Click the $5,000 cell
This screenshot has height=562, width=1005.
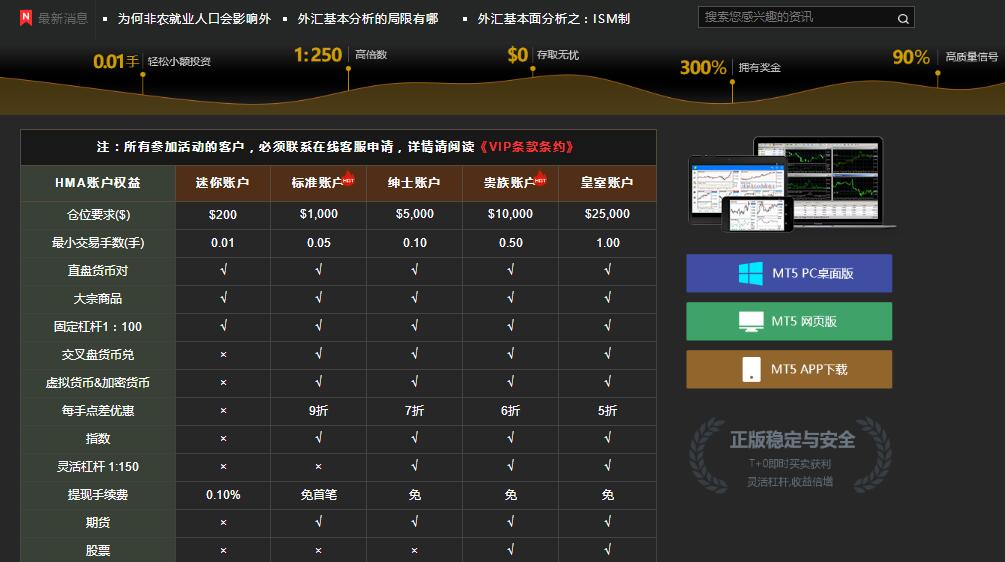pyautogui.click(x=415, y=215)
